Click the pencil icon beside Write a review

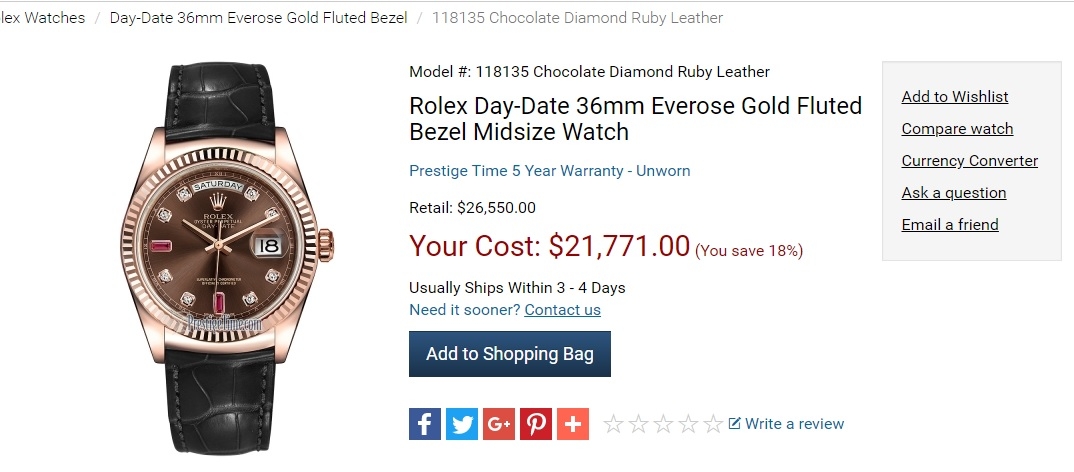[734, 423]
